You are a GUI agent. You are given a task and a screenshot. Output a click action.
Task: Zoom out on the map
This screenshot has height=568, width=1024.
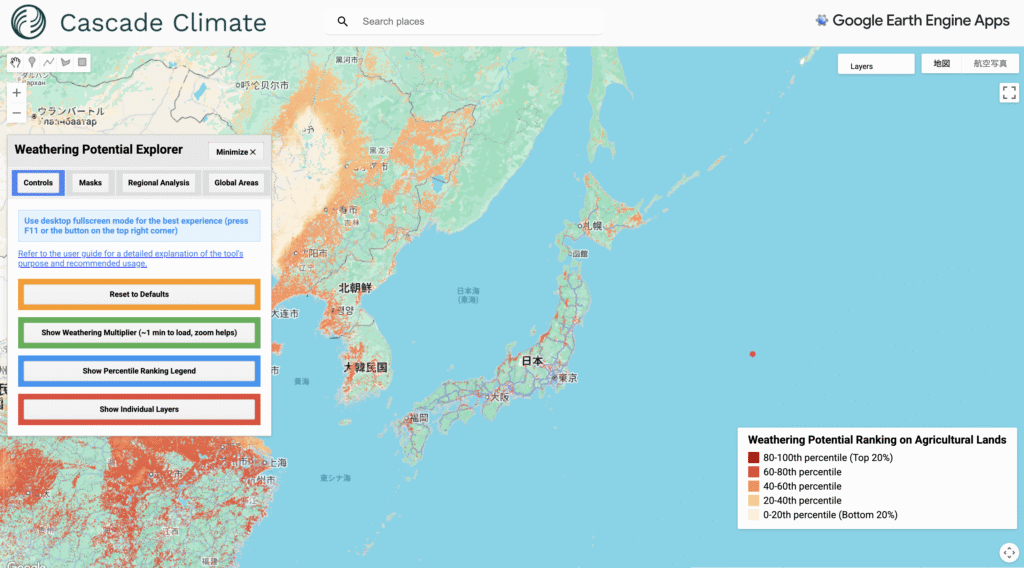click(x=17, y=113)
